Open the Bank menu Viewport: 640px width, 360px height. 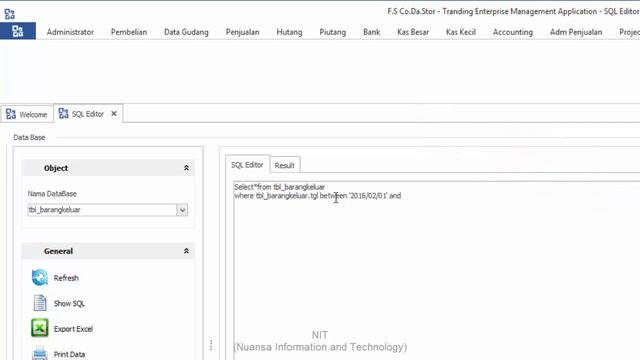click(371, 32)
